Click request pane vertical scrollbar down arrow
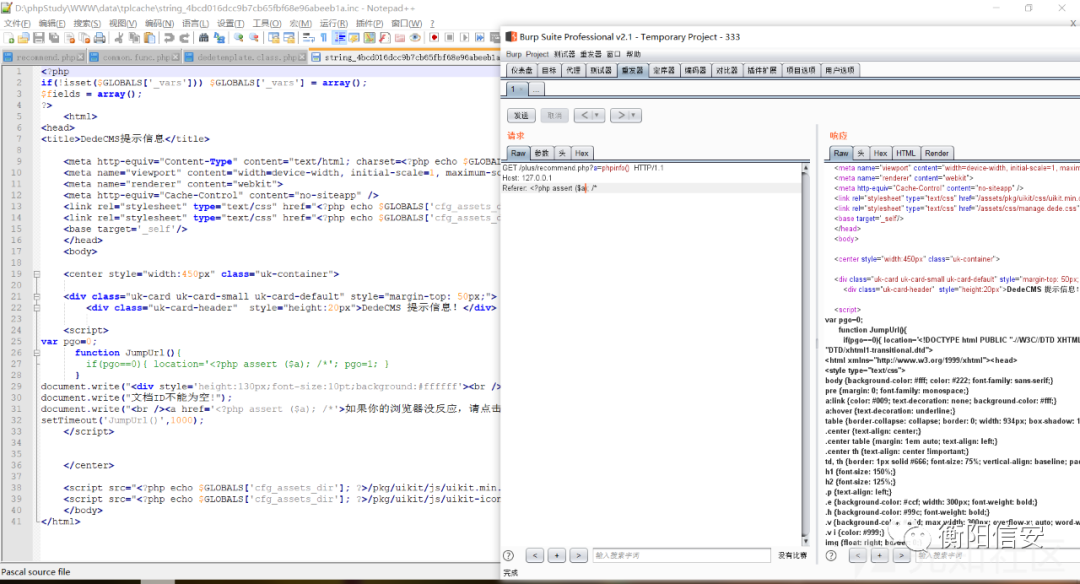The height and width of the screenshot is (584, 1080). tap(805, 542)
